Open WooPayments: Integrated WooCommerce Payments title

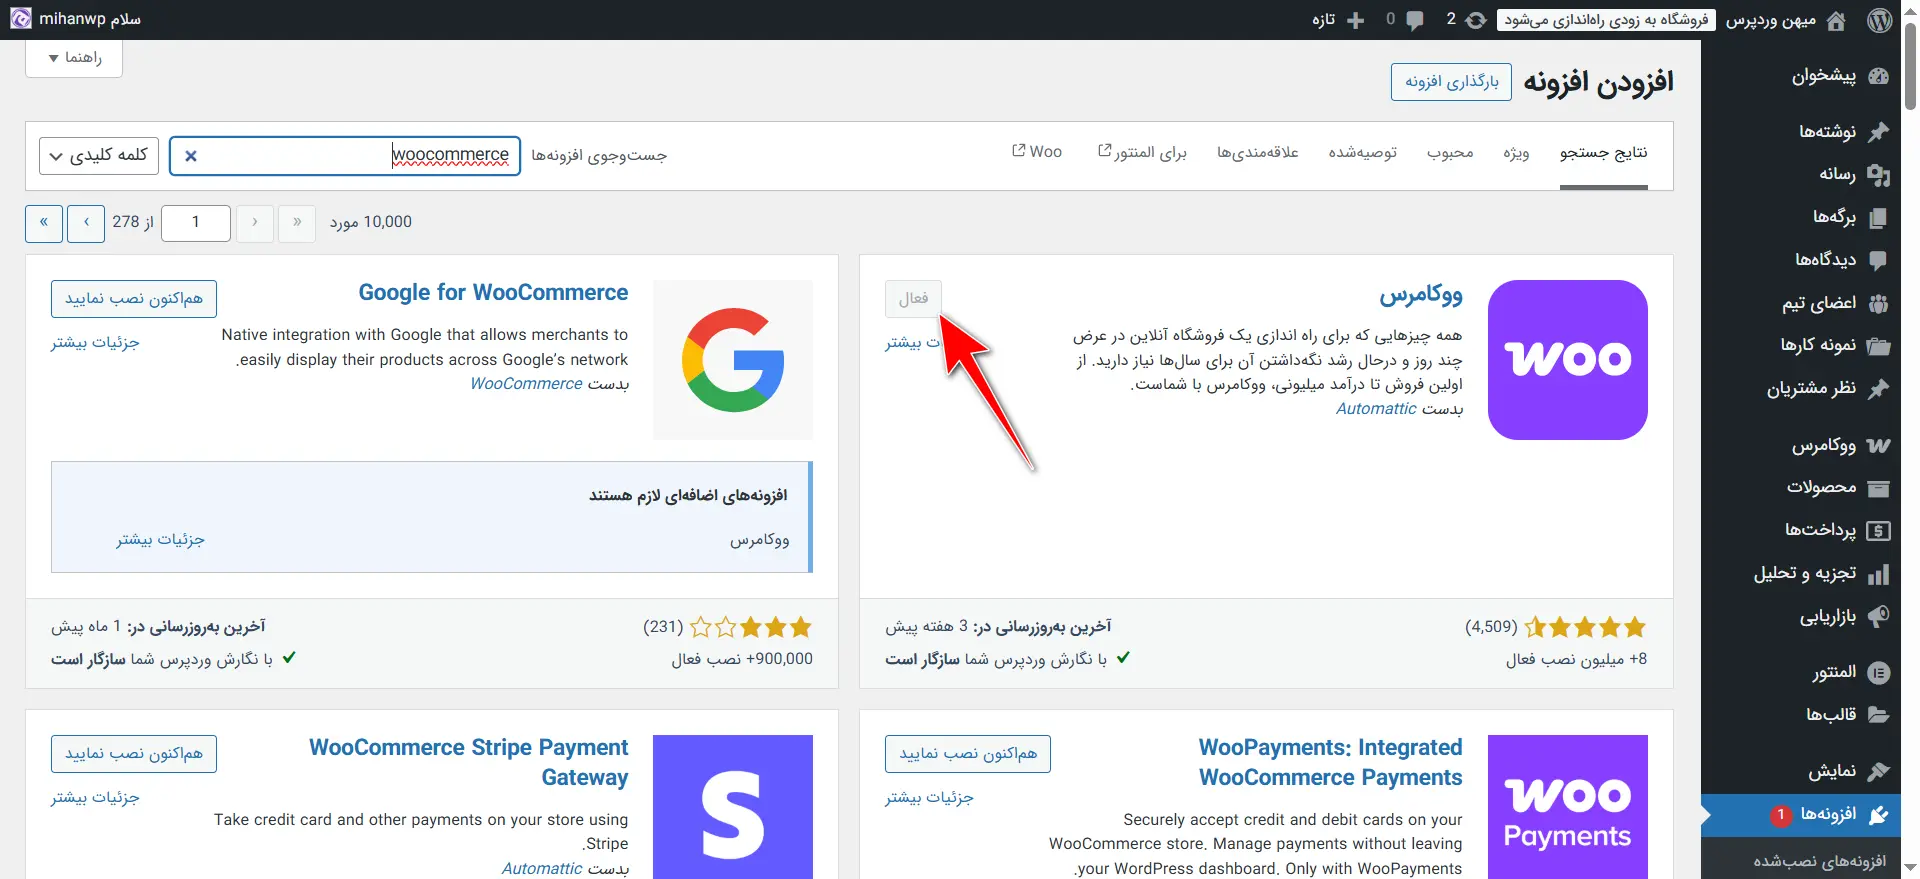point(1330,762)
